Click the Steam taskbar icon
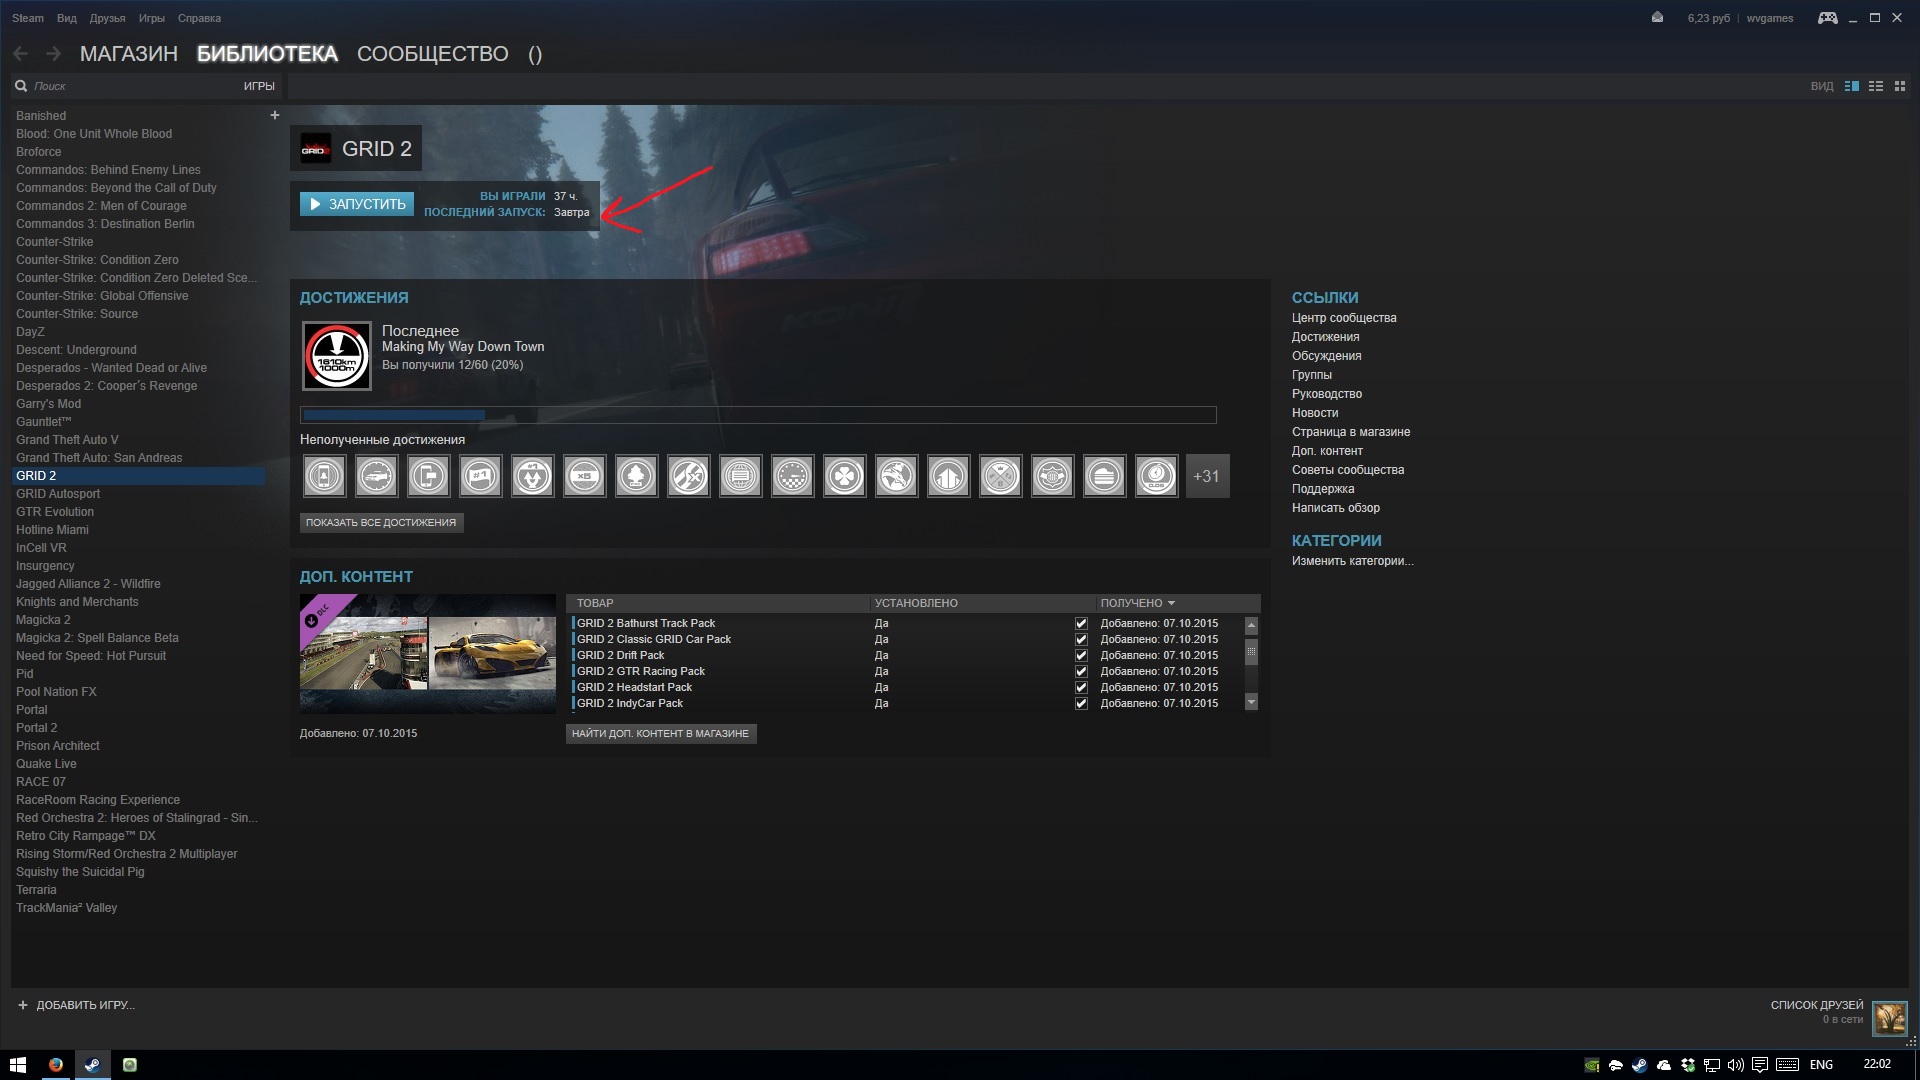Viewport: 1920px width, 1080px height. tap(92, 1065)
